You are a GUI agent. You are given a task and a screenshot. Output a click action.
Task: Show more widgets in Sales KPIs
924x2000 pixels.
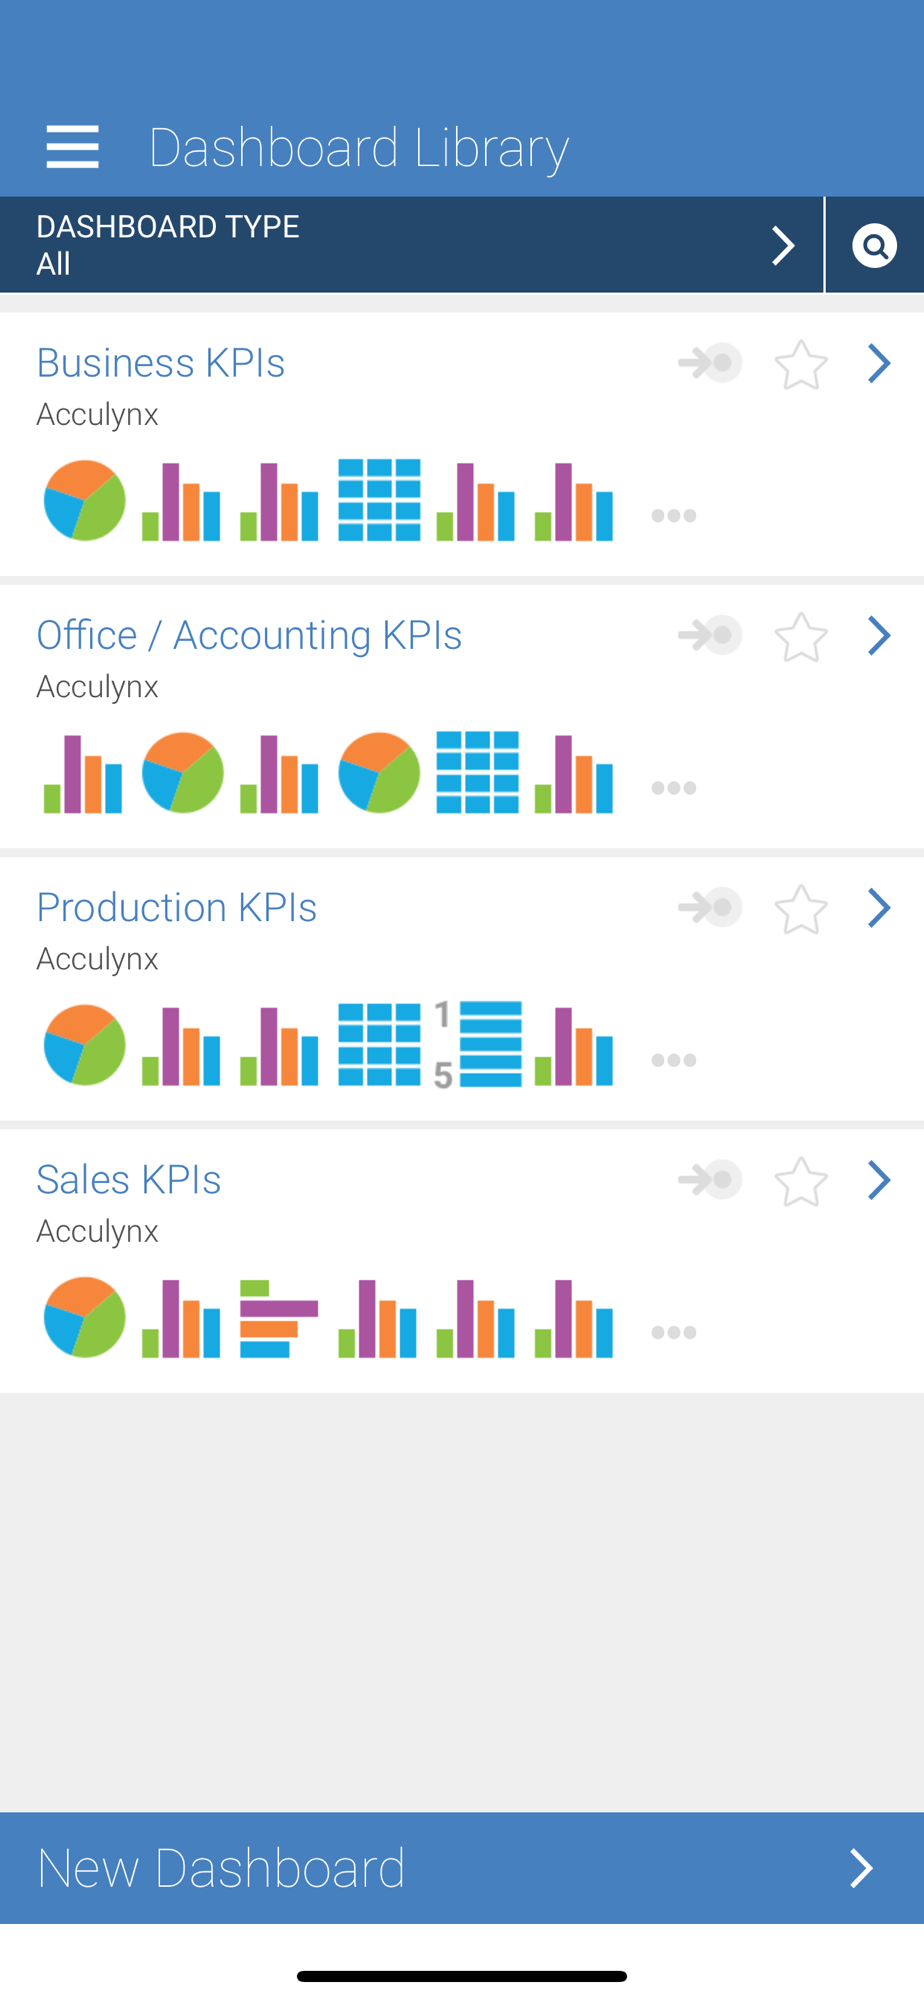pyautogui.click(x=673, y=1332)
